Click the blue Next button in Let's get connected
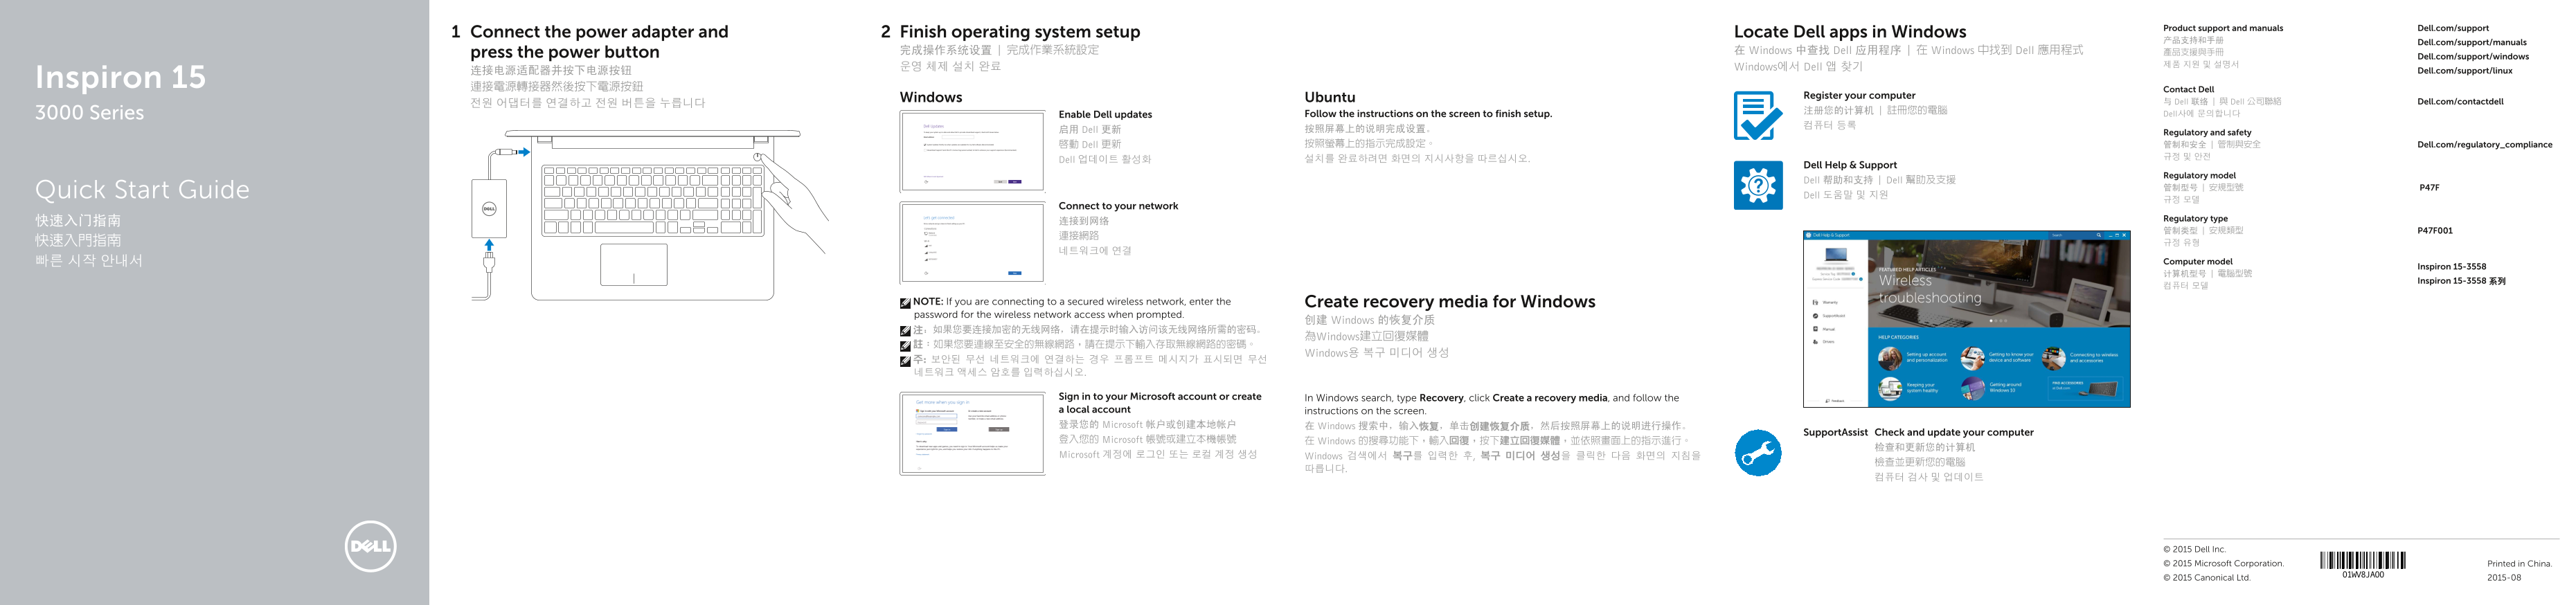Screen dimensions: 2576x605 pos(1015,273)
